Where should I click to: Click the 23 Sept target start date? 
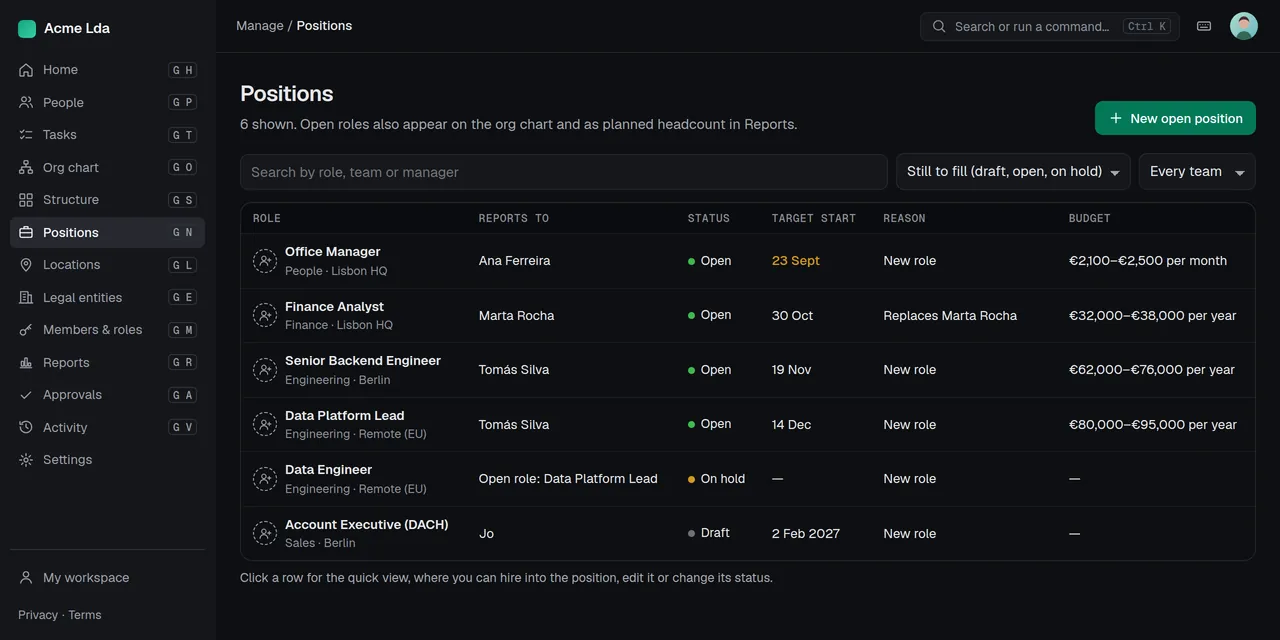[x=796, y=261]
